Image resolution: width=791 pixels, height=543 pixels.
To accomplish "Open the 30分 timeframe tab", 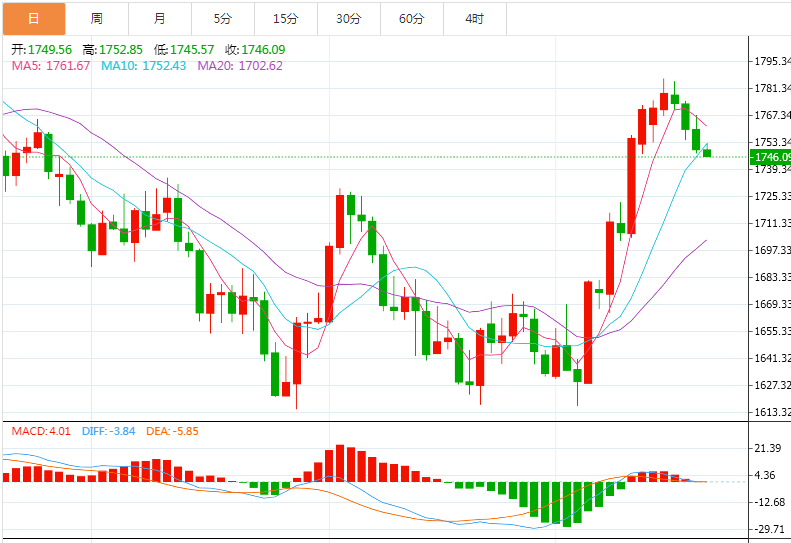I will 349,19.
